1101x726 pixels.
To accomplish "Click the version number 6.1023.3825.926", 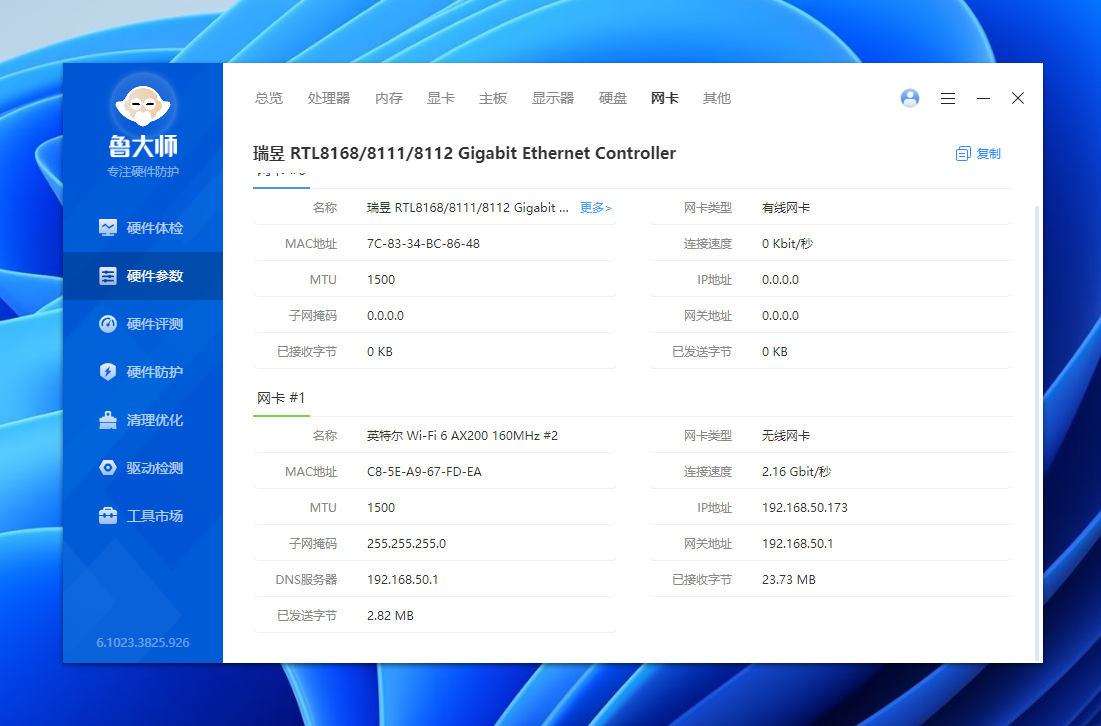I will point(143,642).
